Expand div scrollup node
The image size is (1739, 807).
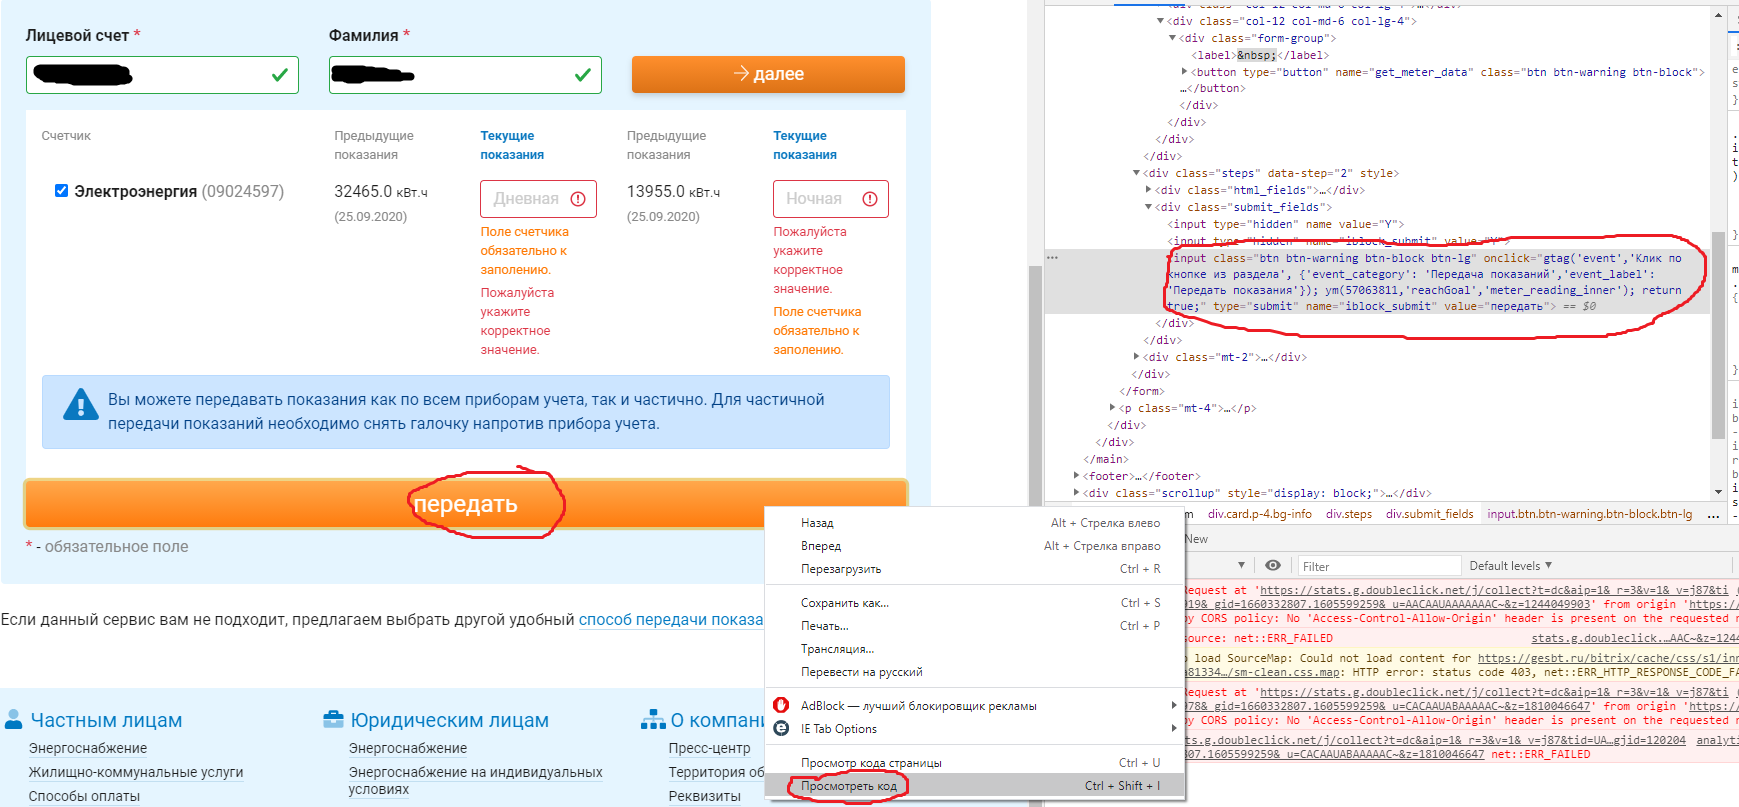[x=1076, y=493]
